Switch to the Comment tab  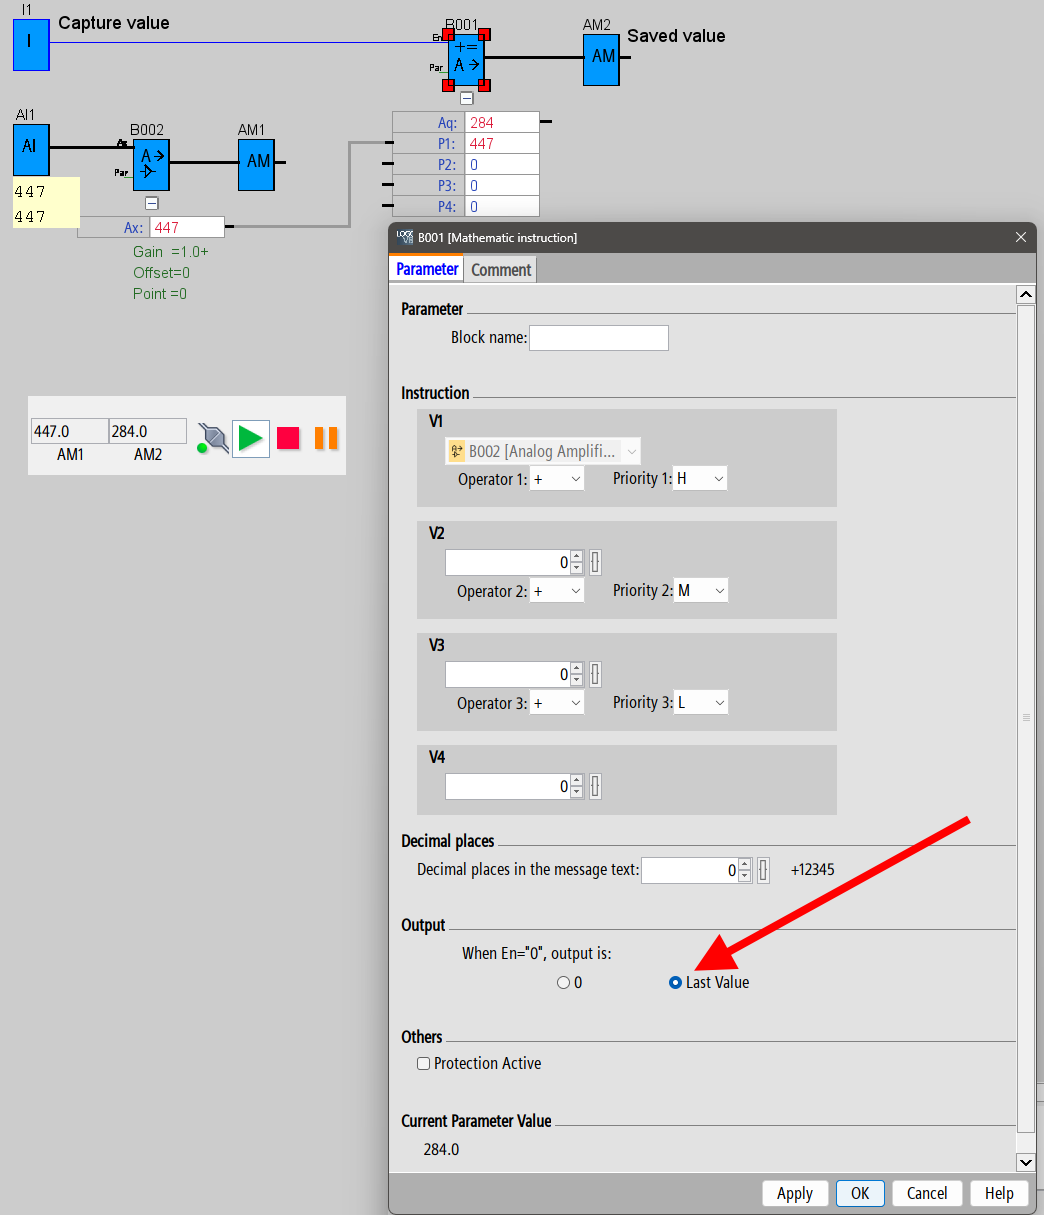click(x=501, y=270)
